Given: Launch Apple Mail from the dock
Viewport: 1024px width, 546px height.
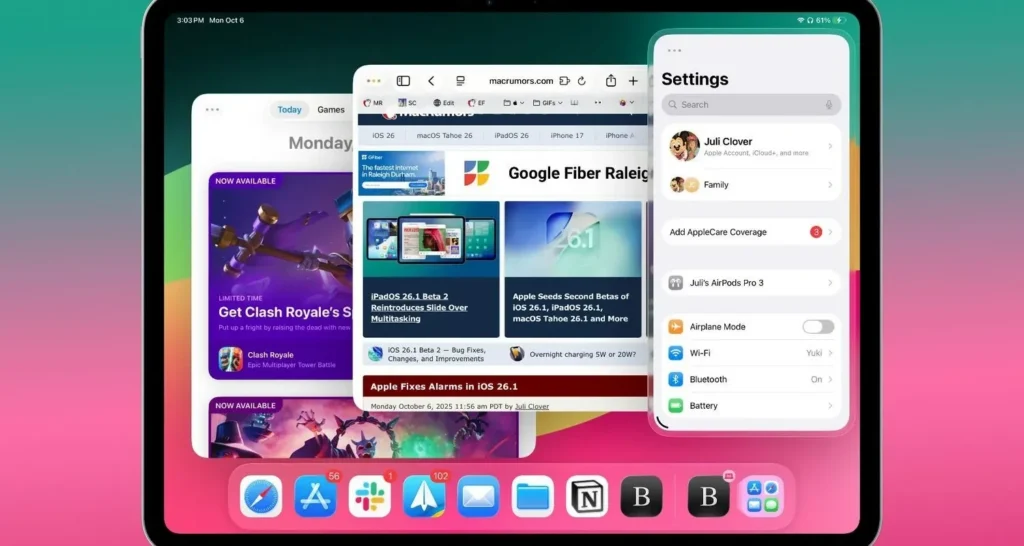Looking at the screenshot, I should click(478, 496).
